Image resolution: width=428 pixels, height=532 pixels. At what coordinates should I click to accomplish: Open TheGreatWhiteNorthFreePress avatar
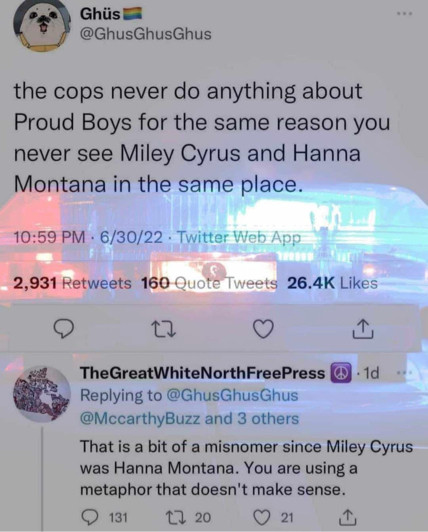click(42, 394)
